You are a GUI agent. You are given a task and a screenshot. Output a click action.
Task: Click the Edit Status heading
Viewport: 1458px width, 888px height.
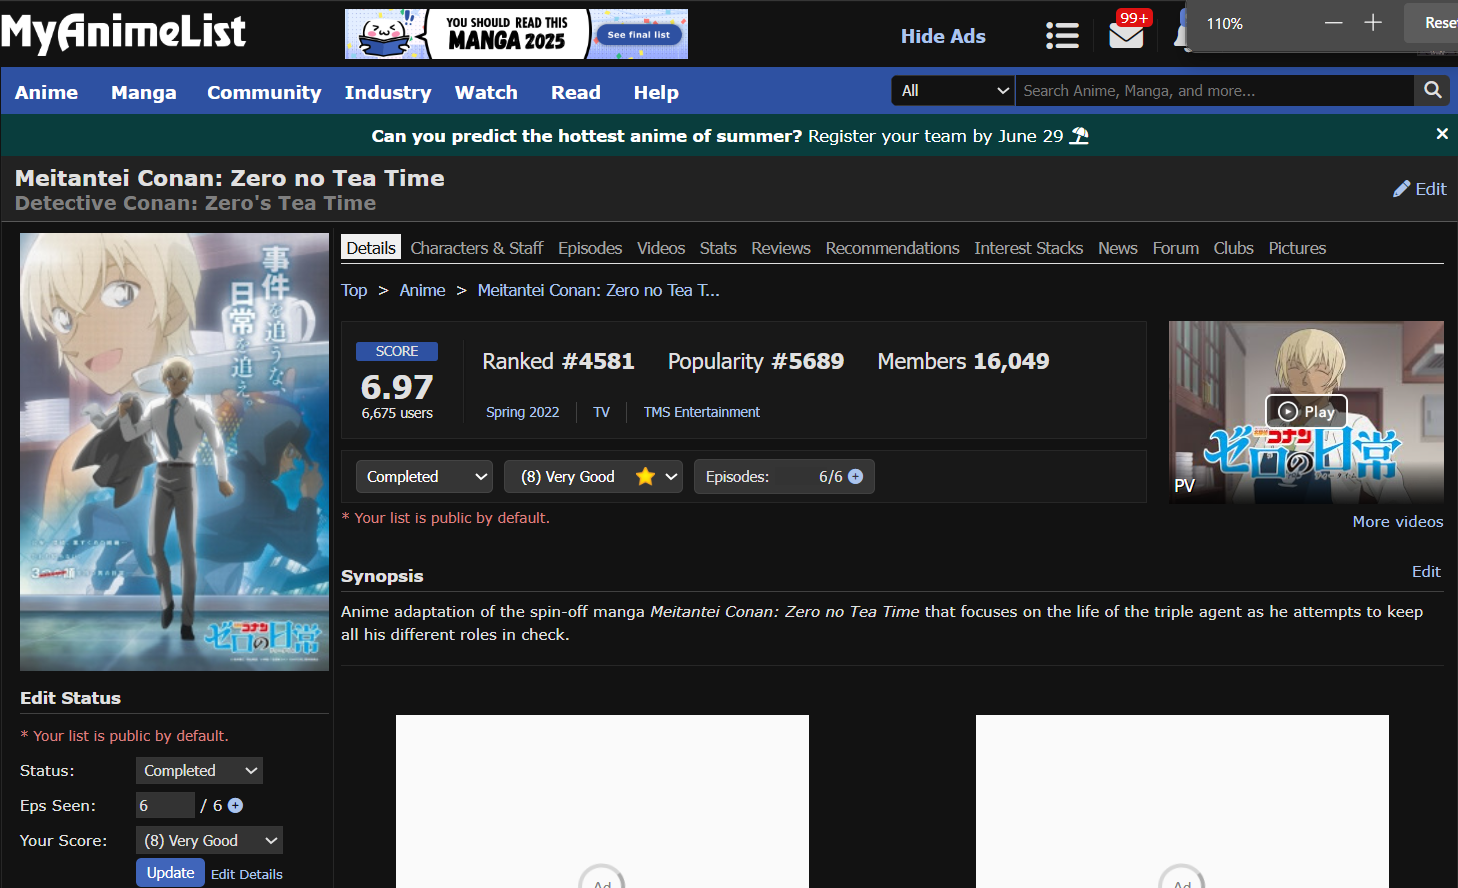(x=70, y=698)
